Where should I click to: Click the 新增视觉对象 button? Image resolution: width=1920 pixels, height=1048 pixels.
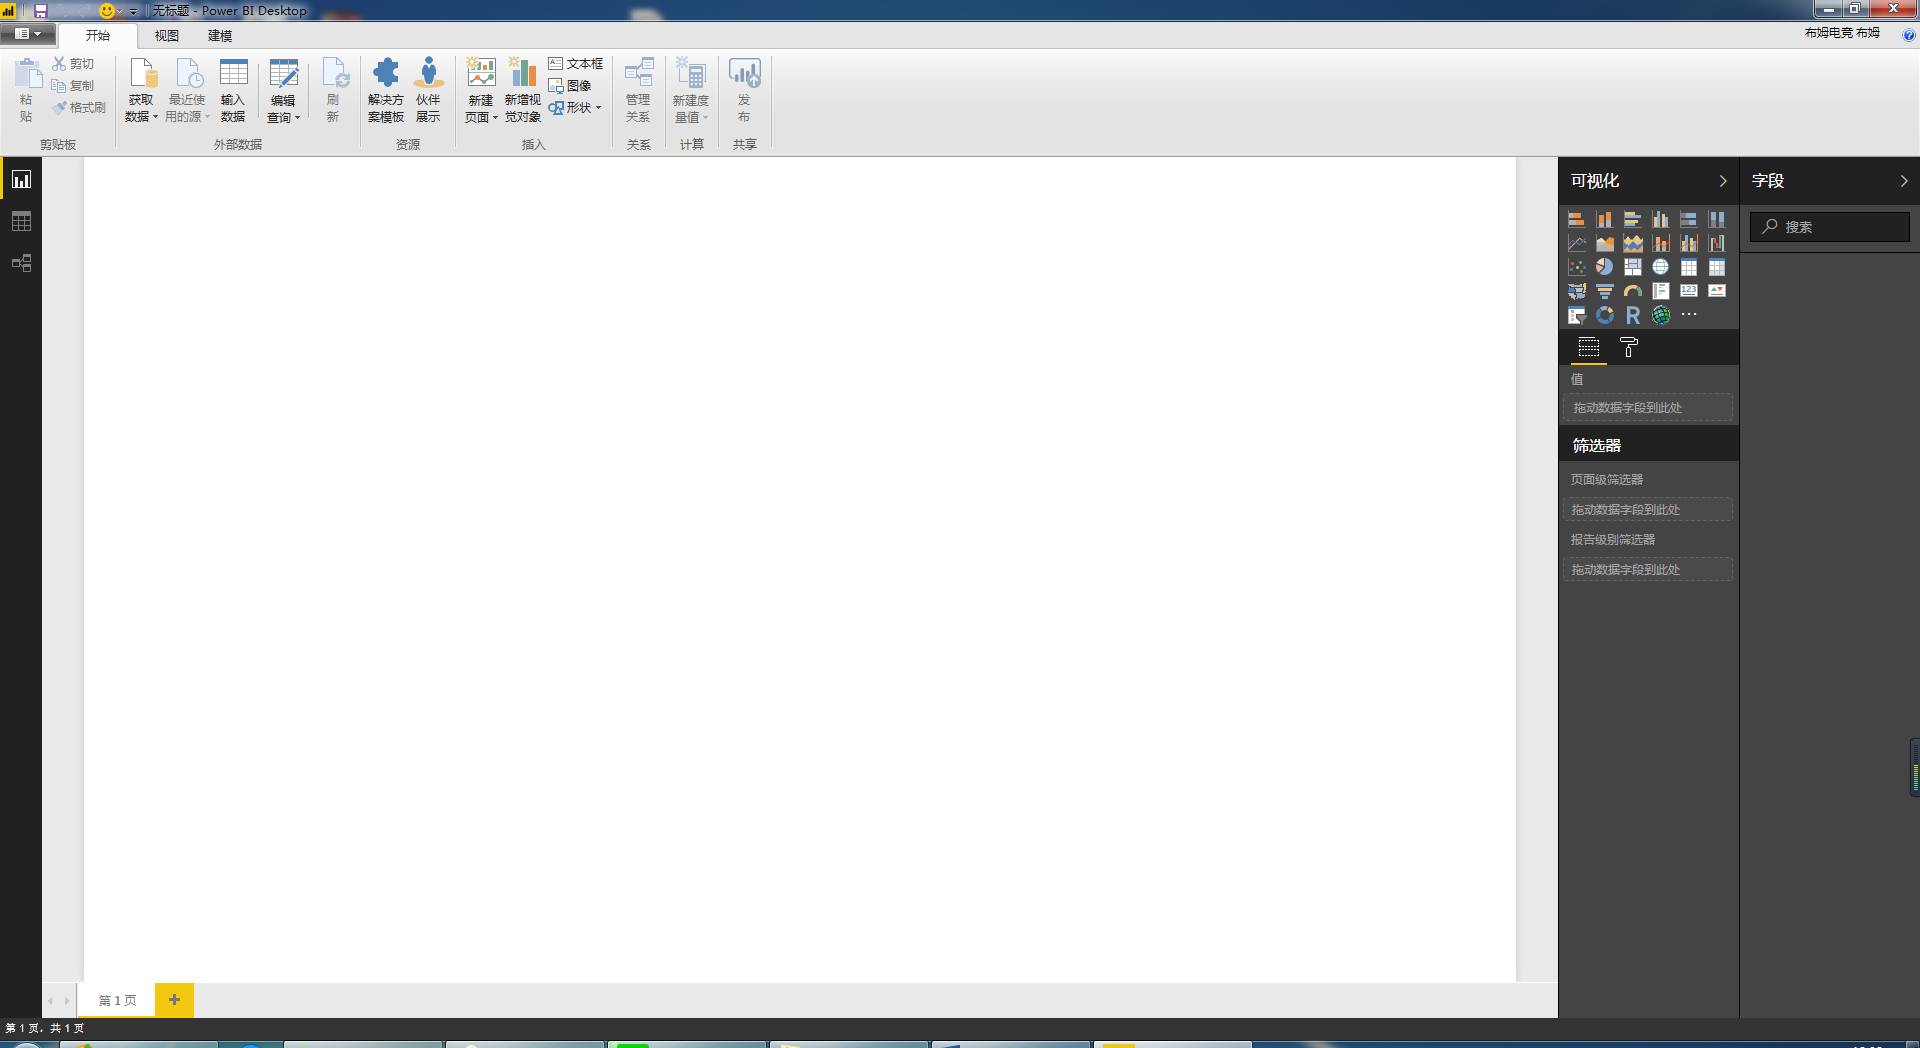tap(522, 91)
